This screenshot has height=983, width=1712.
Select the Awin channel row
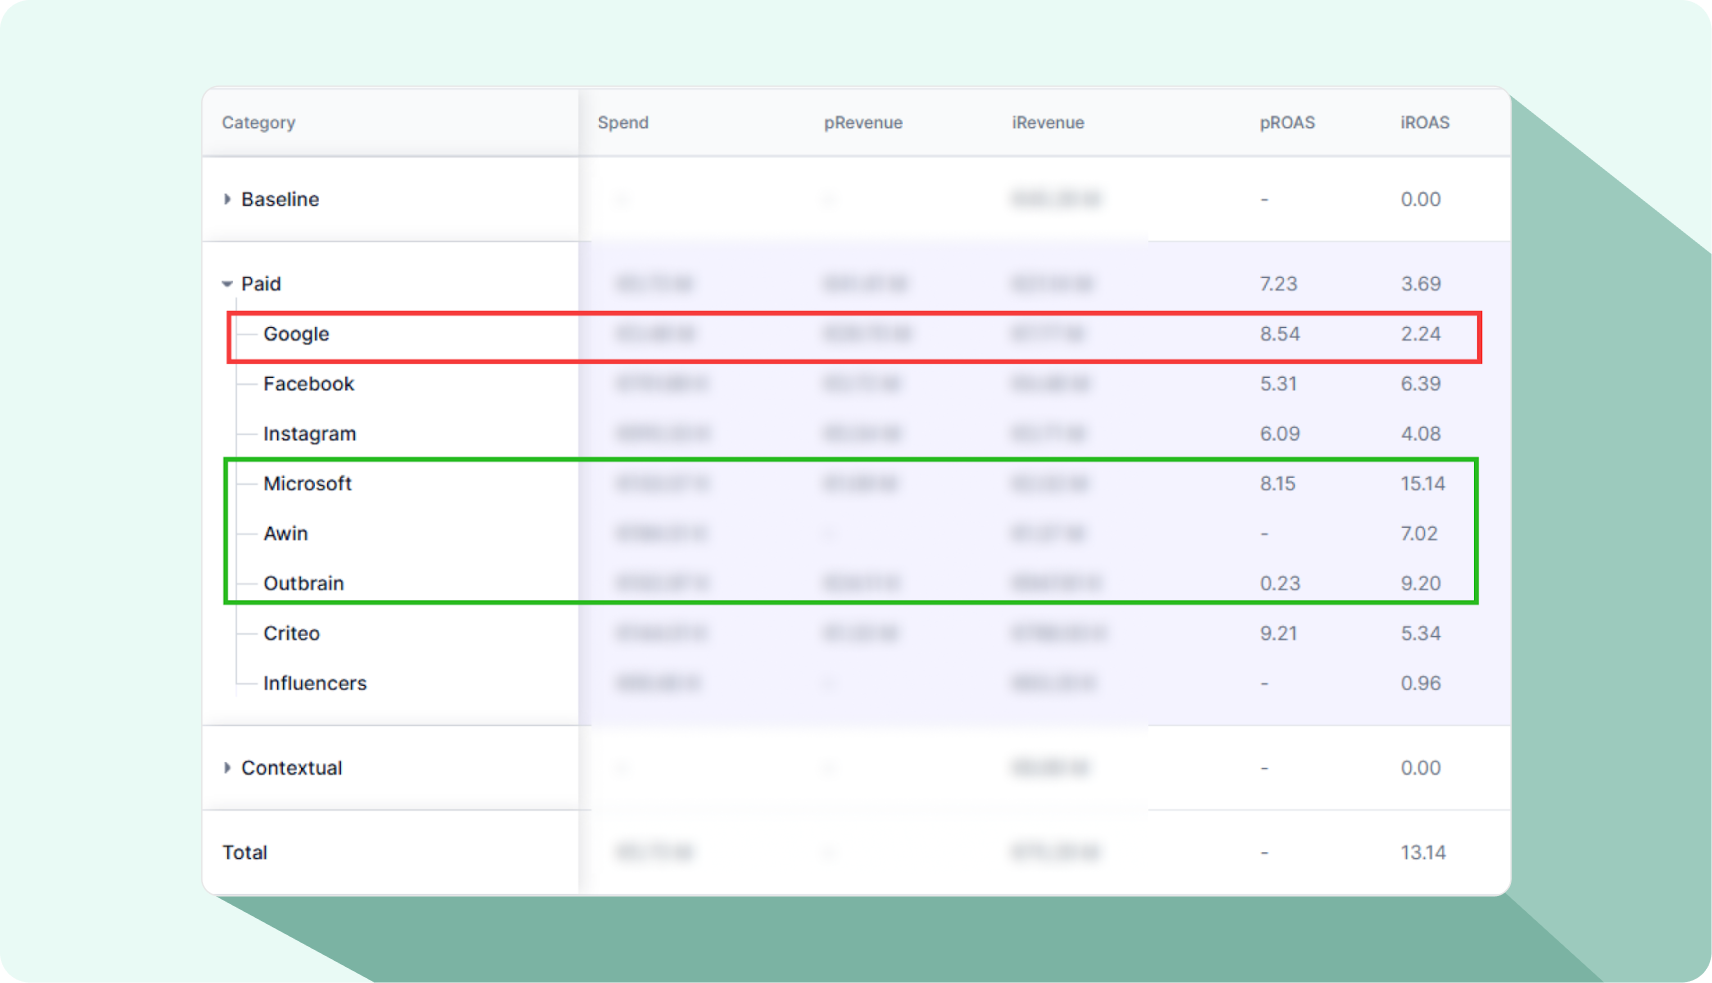285,534
